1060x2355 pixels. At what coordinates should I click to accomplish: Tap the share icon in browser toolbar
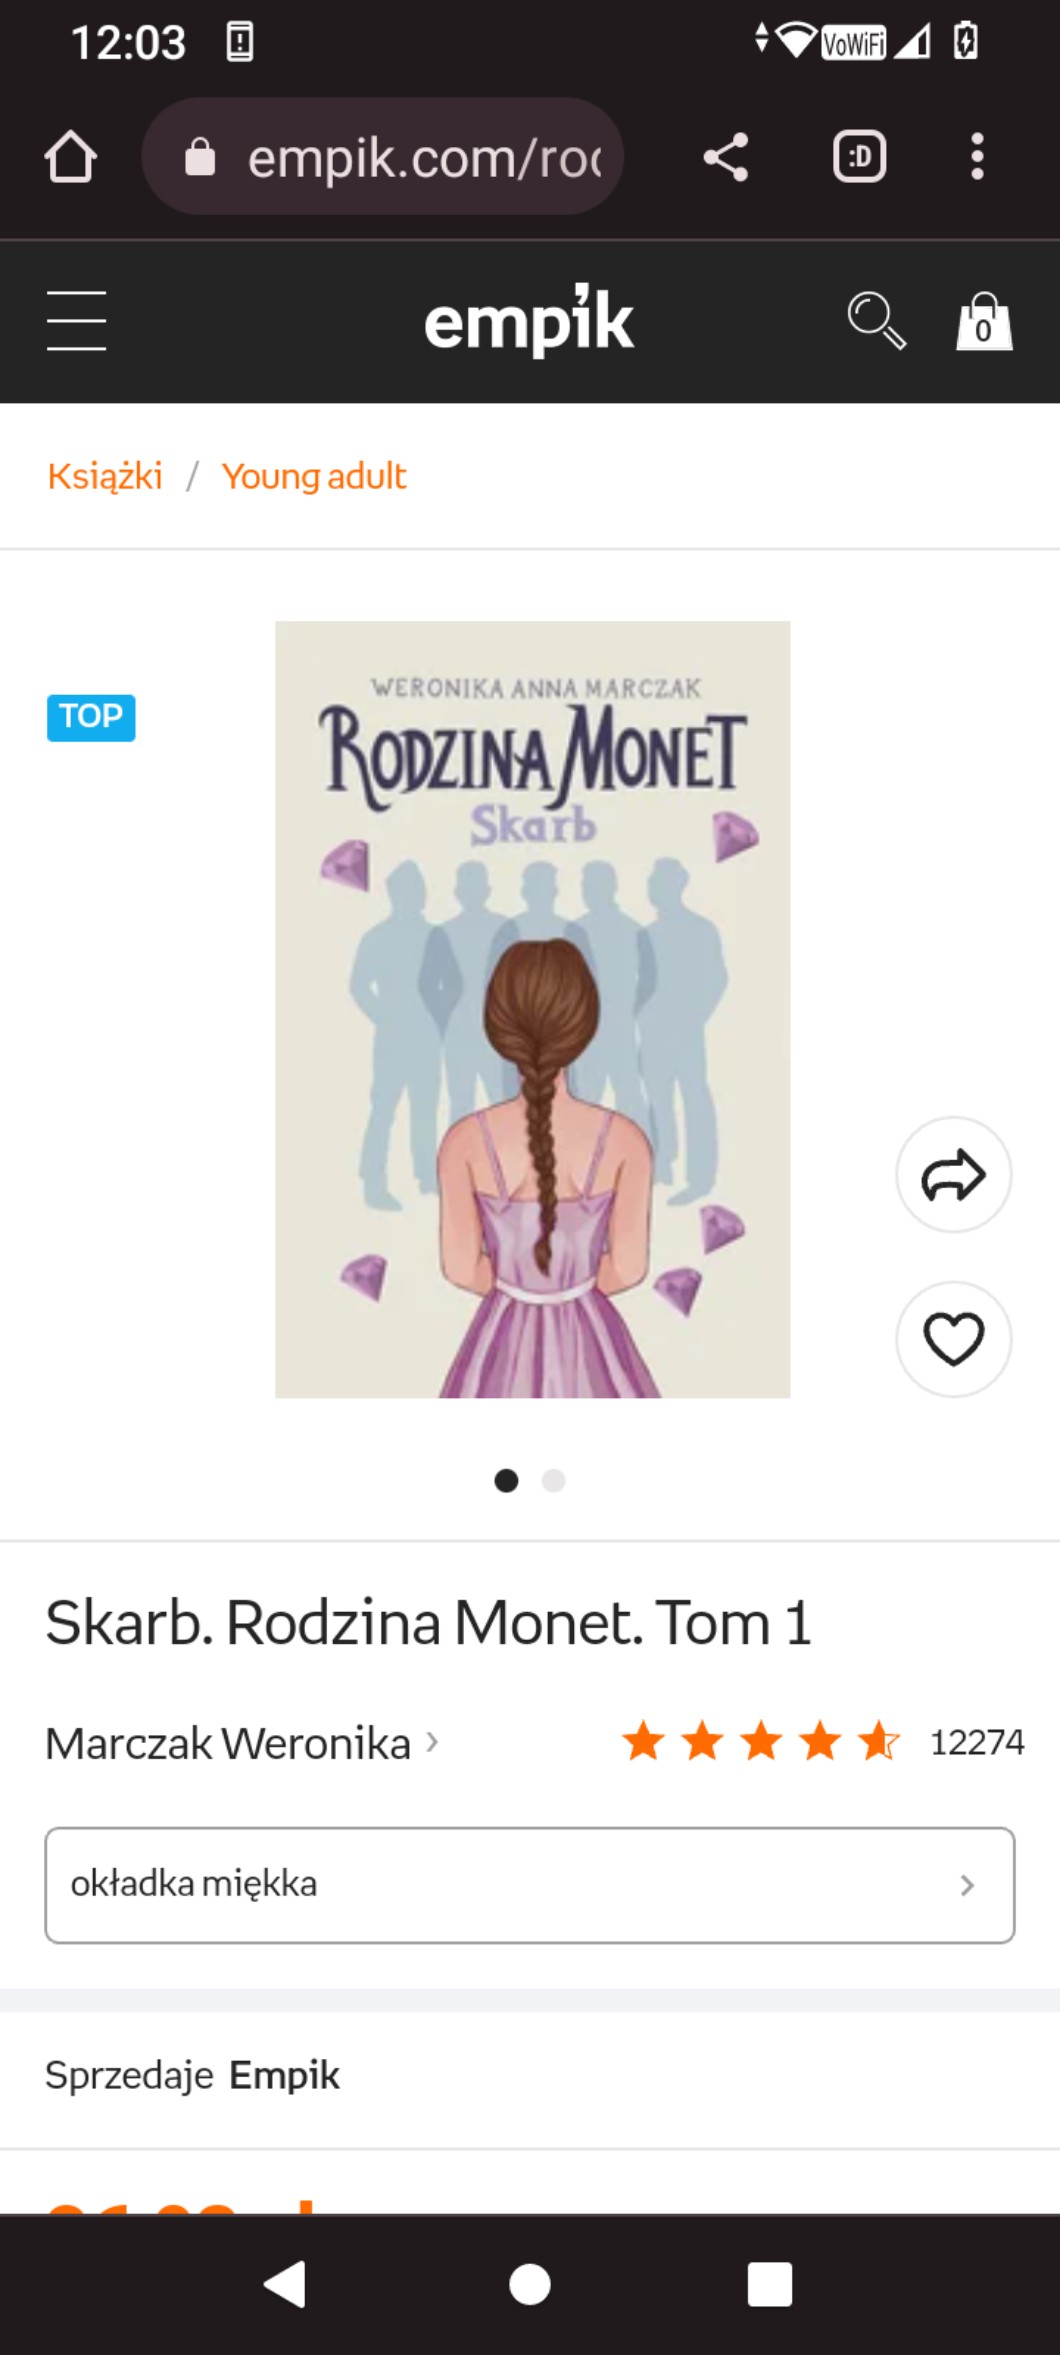click(x=725, y=157)
